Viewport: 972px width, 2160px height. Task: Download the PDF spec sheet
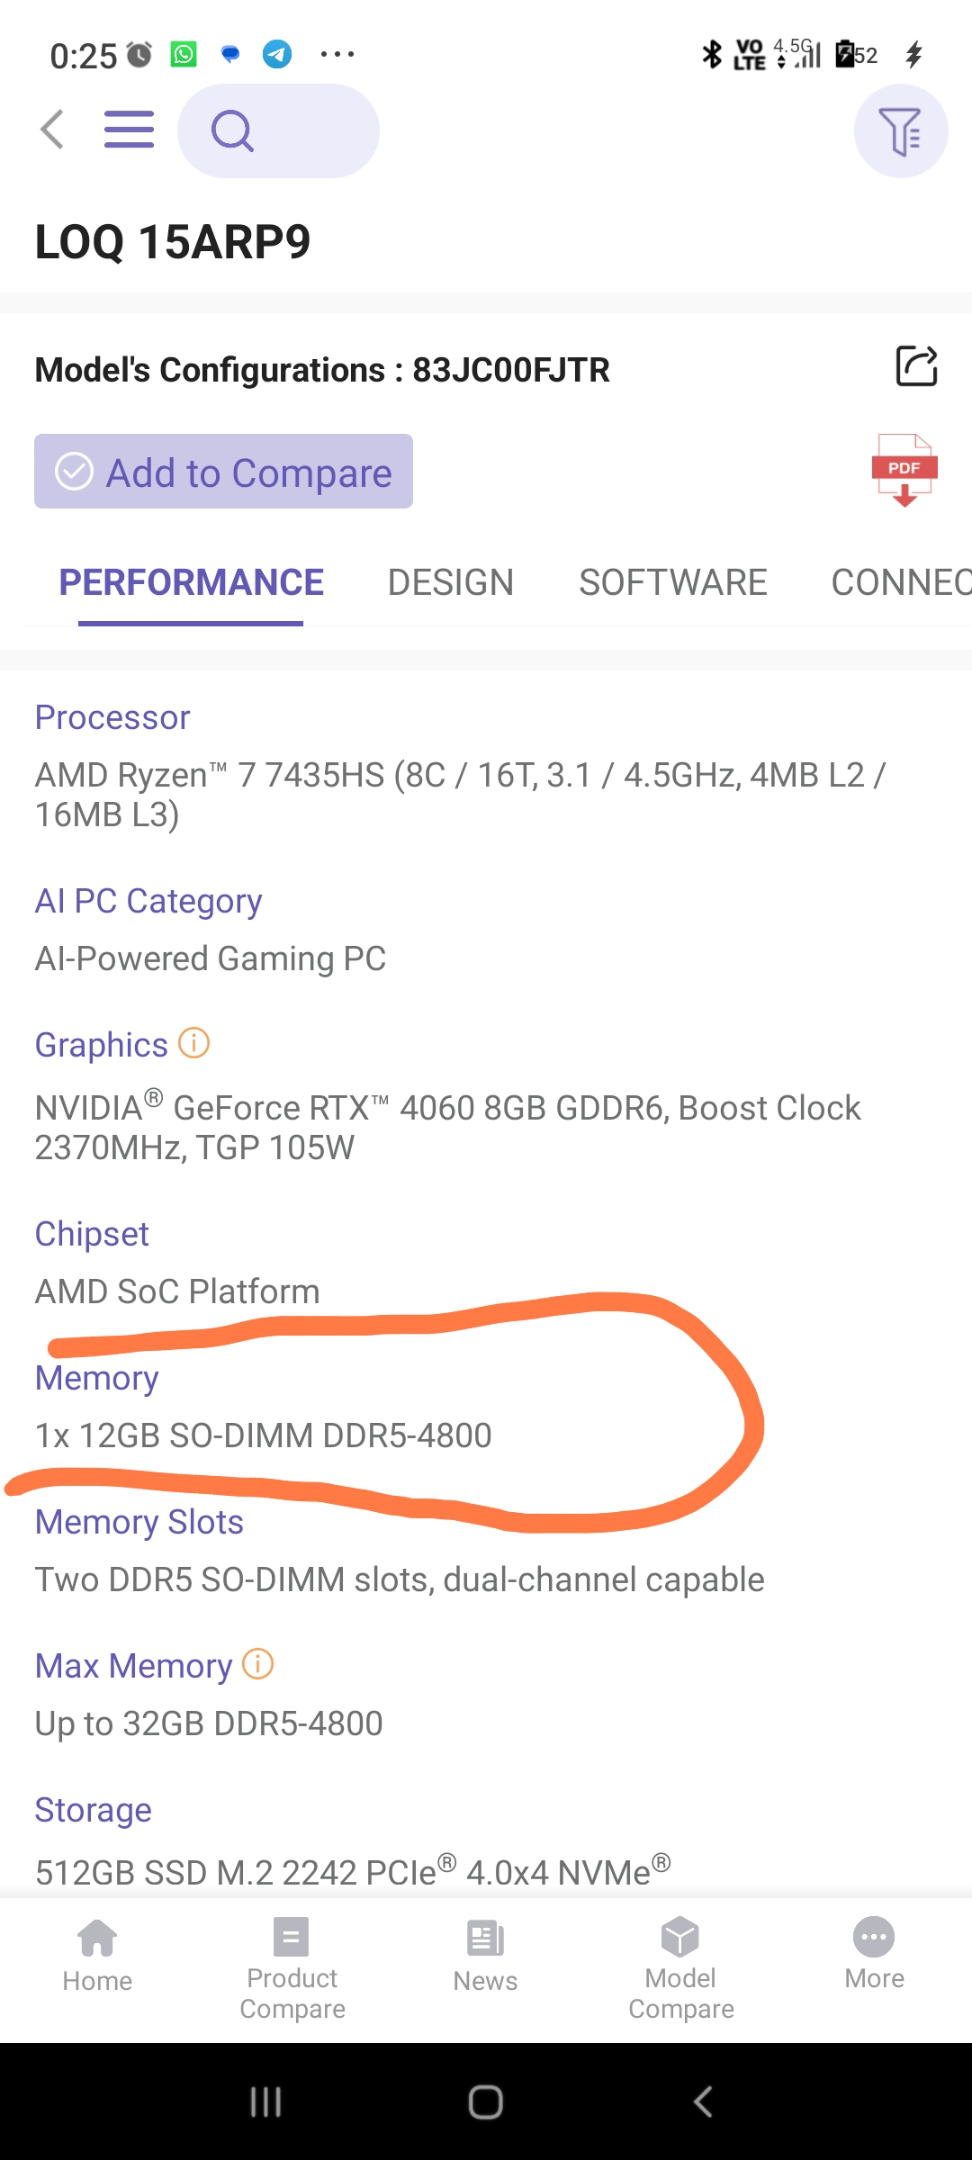904,470
